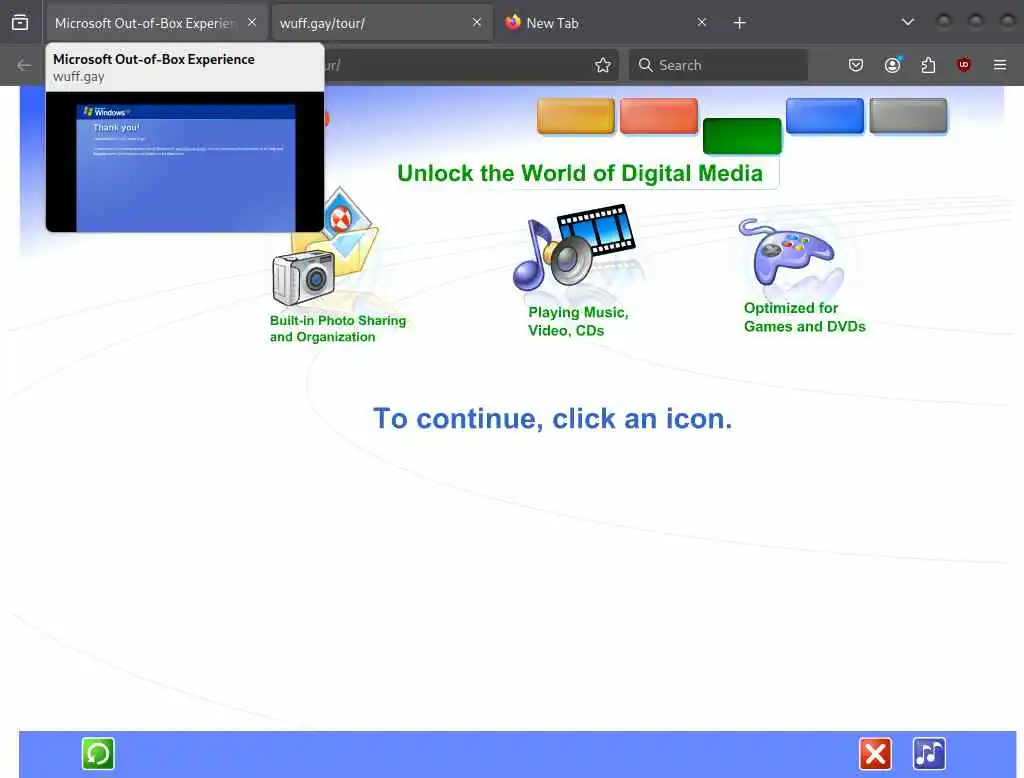Bookmark this page with the star

603,65
